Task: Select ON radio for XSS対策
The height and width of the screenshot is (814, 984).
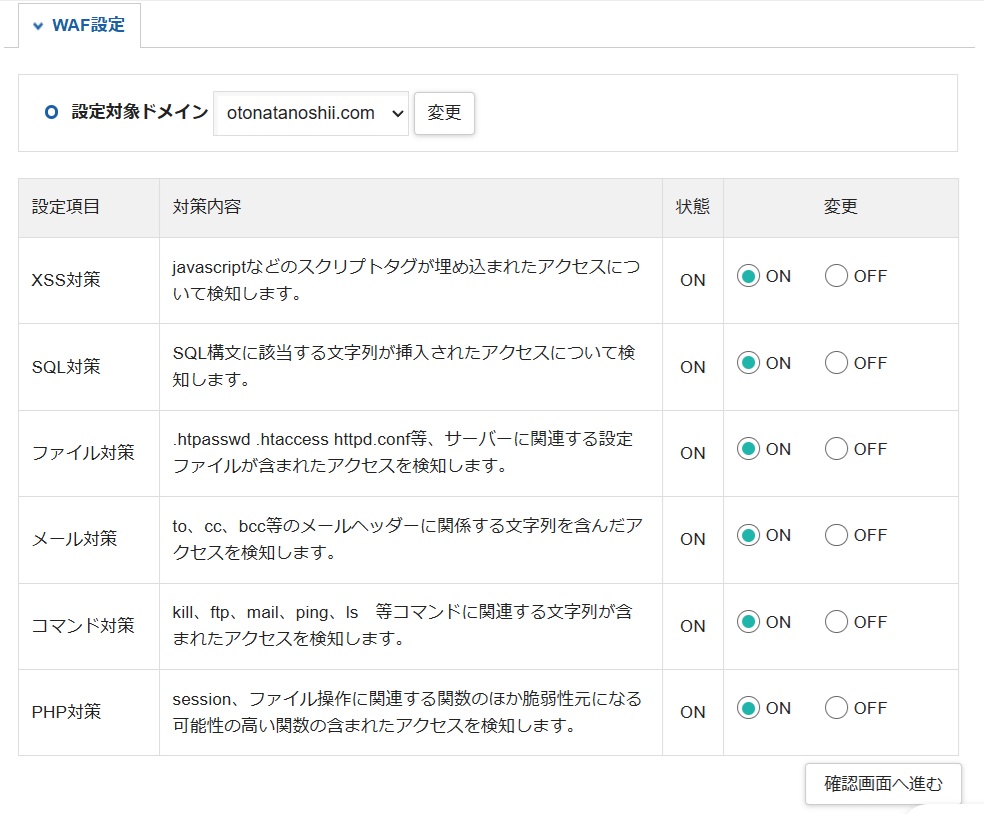Action: [x=748, y=277]
